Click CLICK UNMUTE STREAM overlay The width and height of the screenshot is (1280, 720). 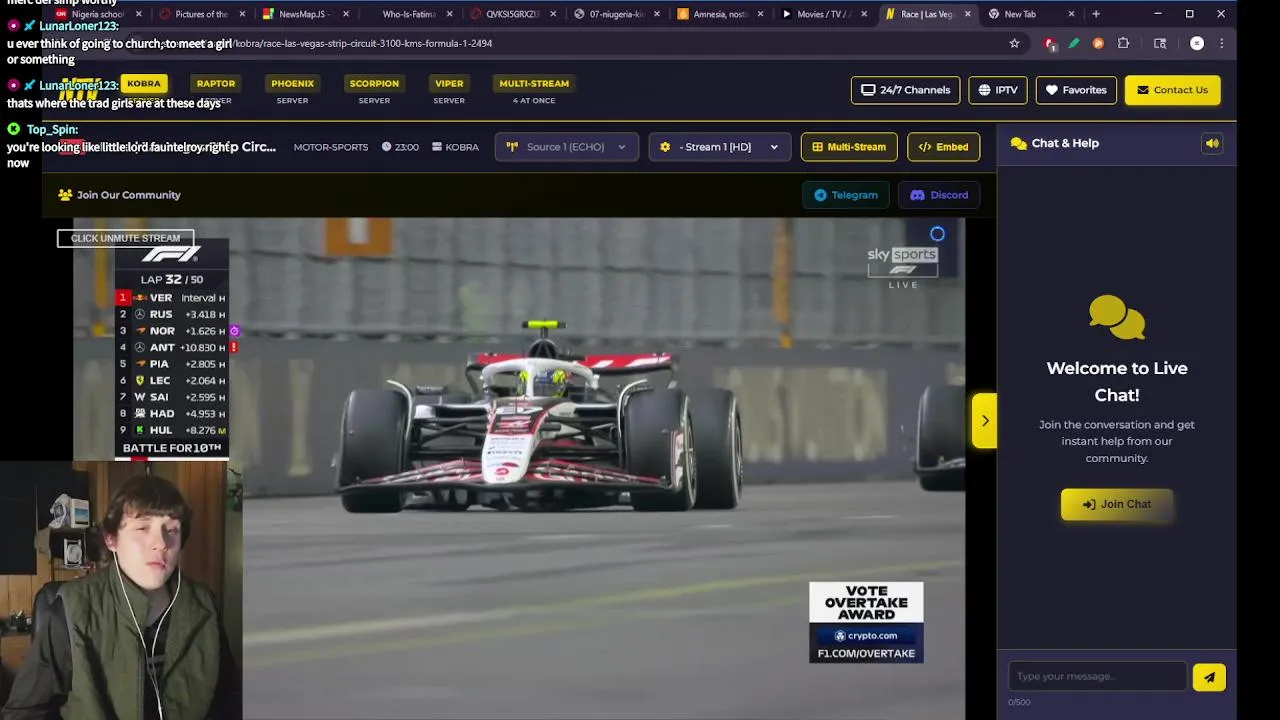pyautogui.click(x=125, y=238)
